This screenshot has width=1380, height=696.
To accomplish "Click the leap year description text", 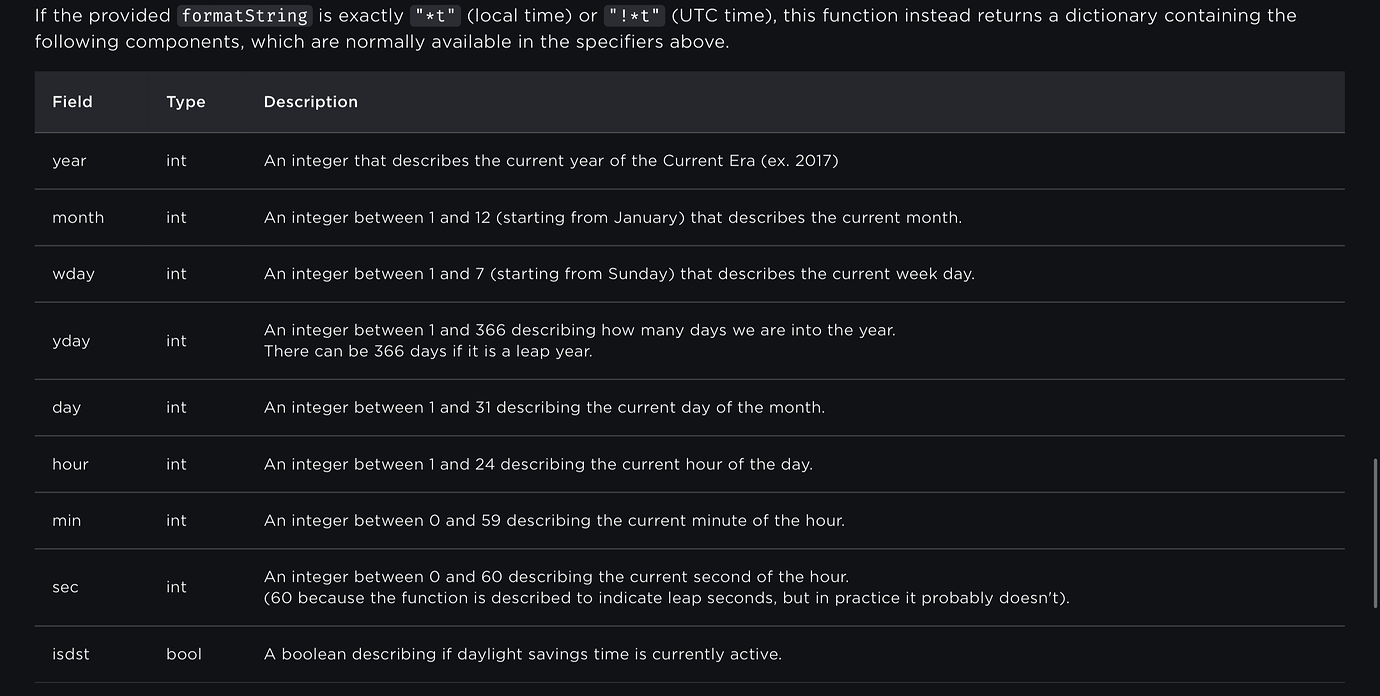I will coord(428,352).
